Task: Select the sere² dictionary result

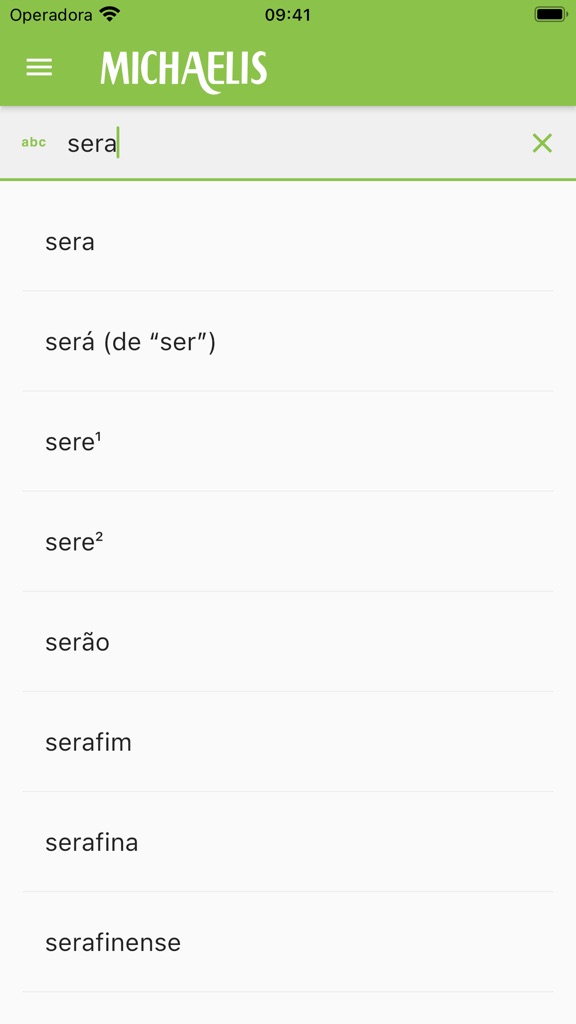Action: coord(75,541)
